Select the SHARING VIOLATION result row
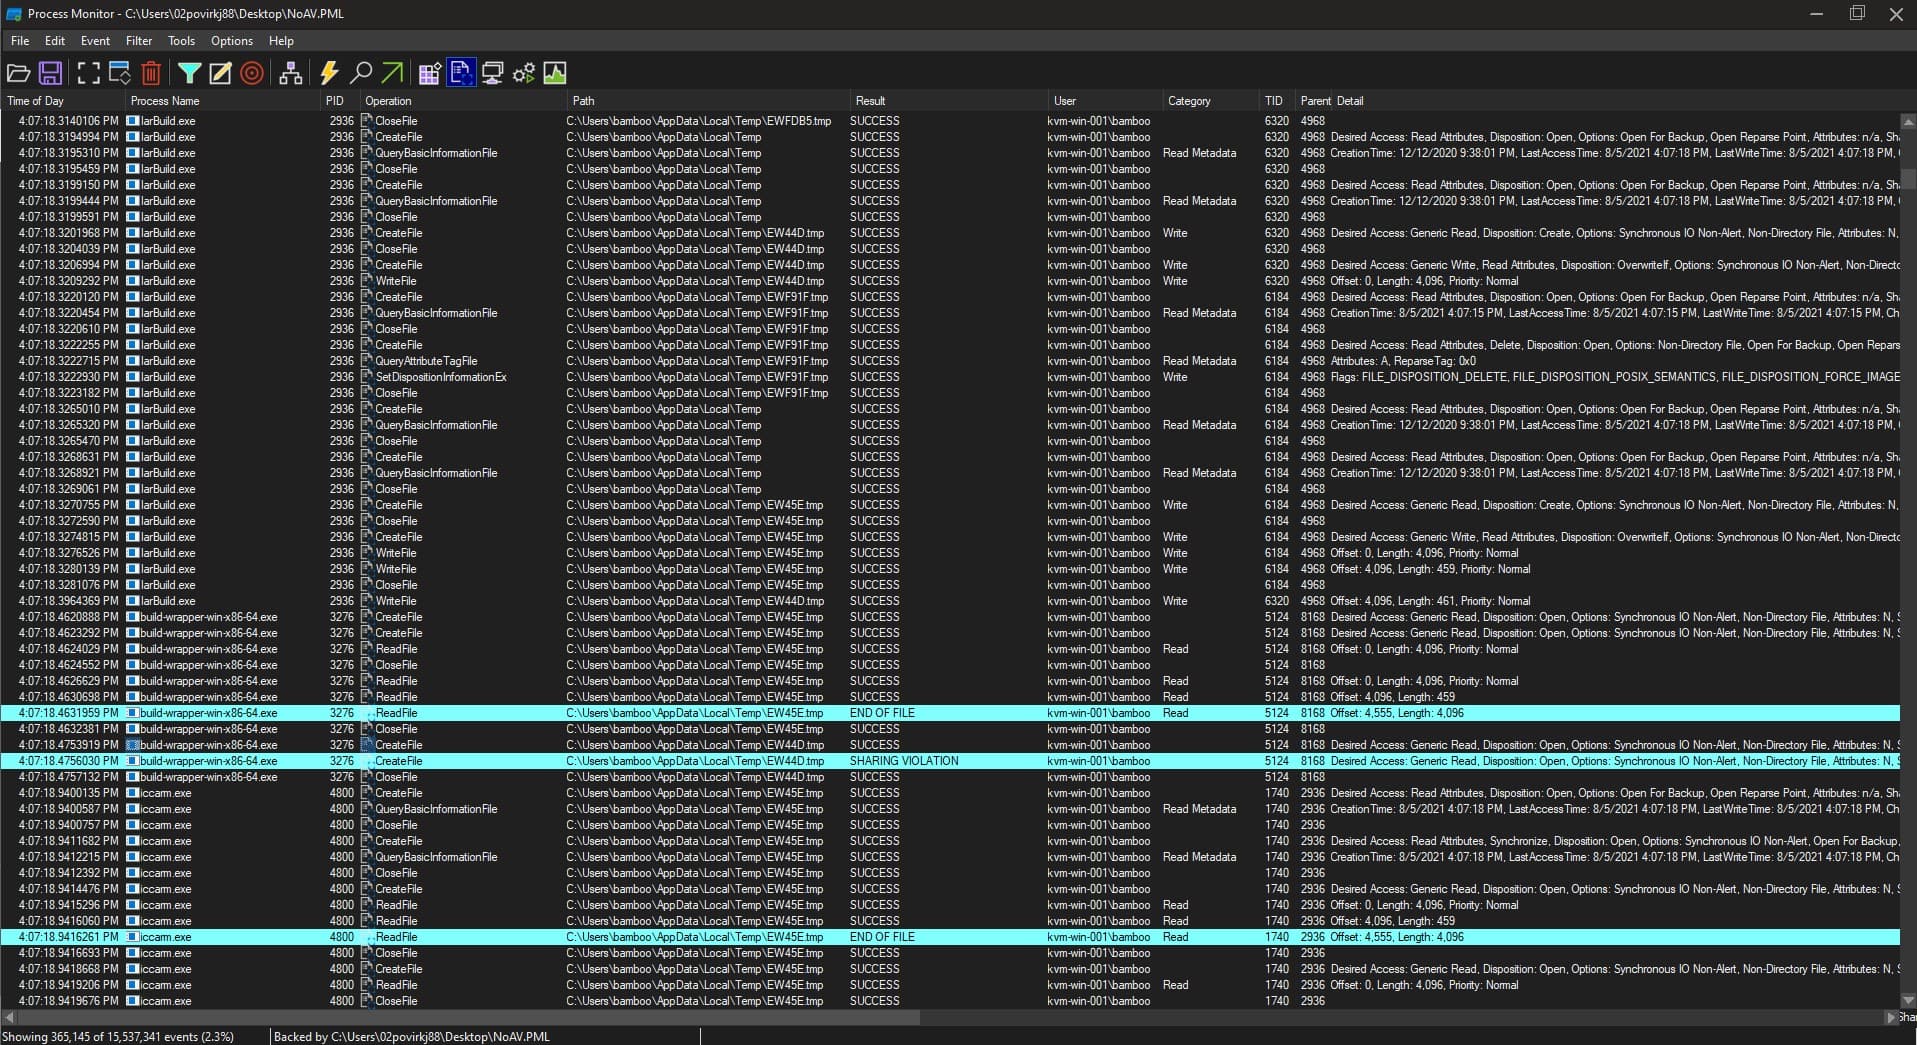This screenshot has height=1045, width=1917. click(x=950, y=761)
